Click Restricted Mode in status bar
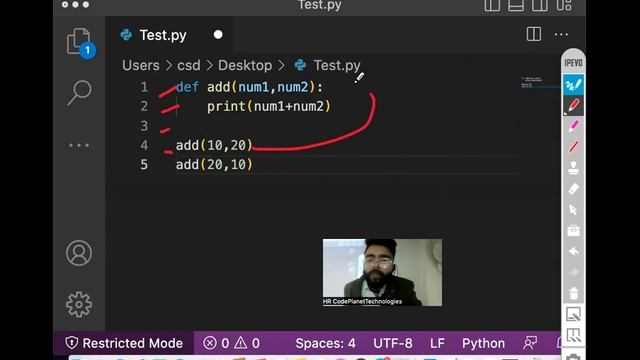 [x=124, y=343]
